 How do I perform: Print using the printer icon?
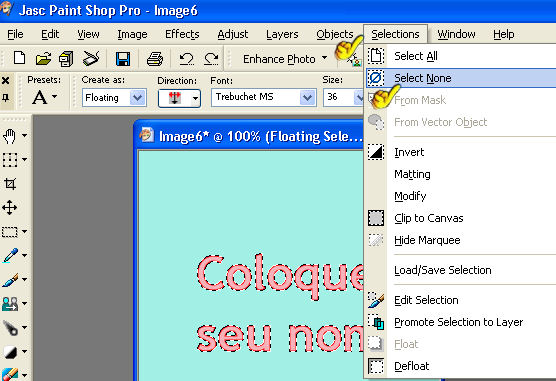tap(155, 59)
